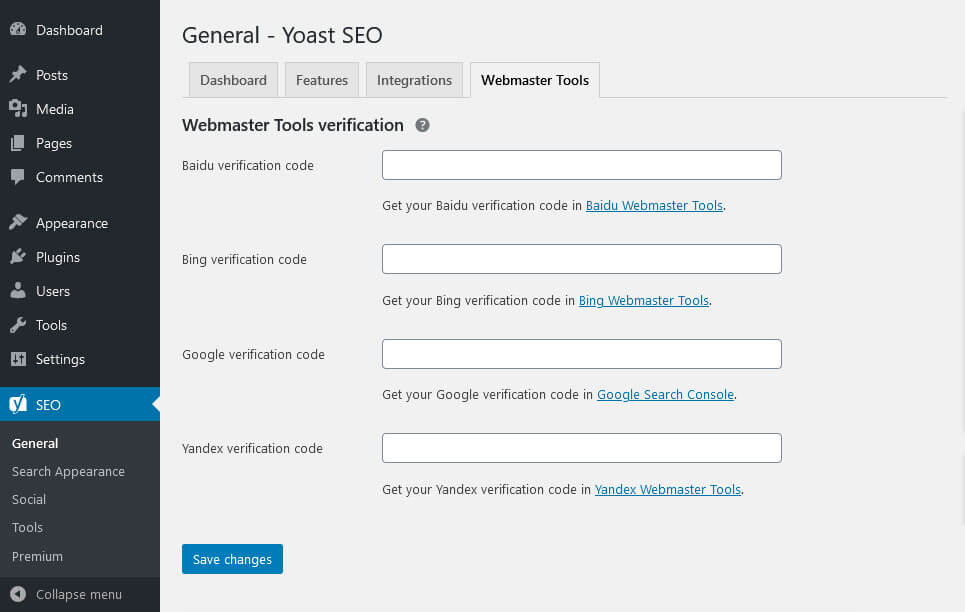The height and width of the screenshot is (612, 965).
Task: Open the Dashboard via its sidebar icon
Action: (18, 29)
